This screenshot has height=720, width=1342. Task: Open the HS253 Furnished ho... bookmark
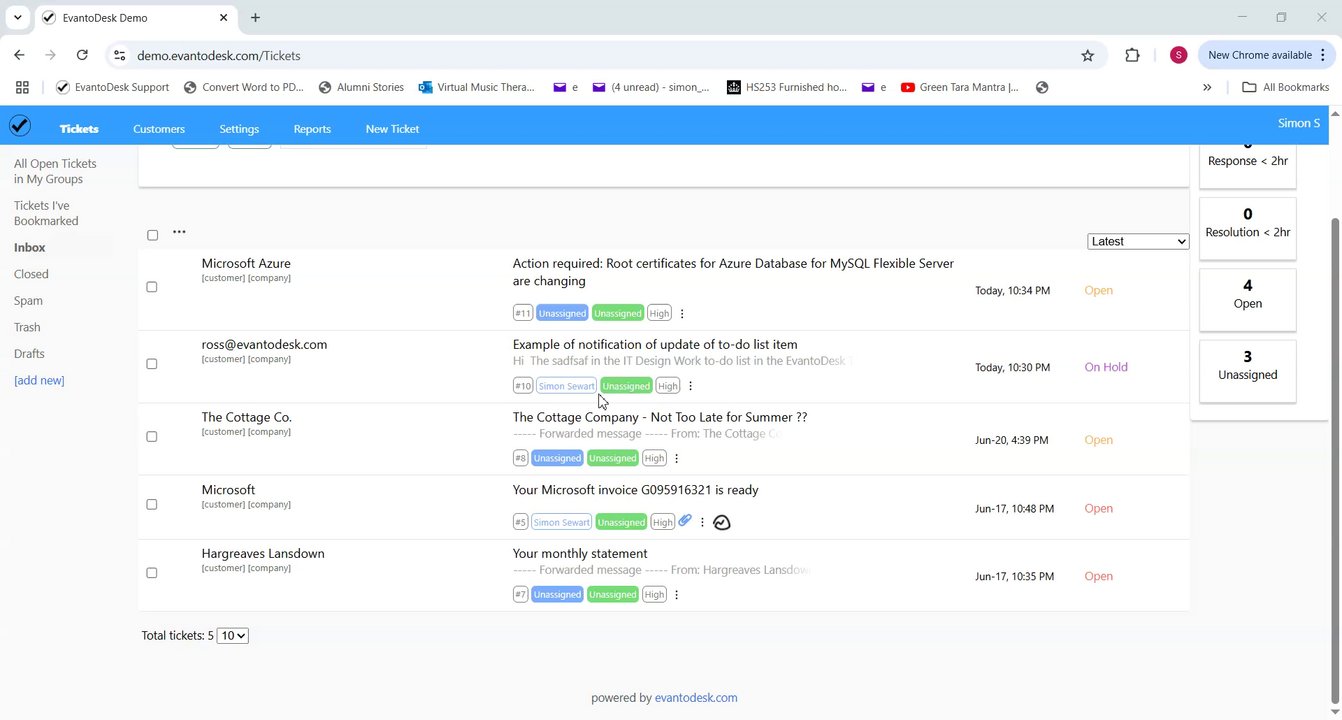click(x=788, y=87)
